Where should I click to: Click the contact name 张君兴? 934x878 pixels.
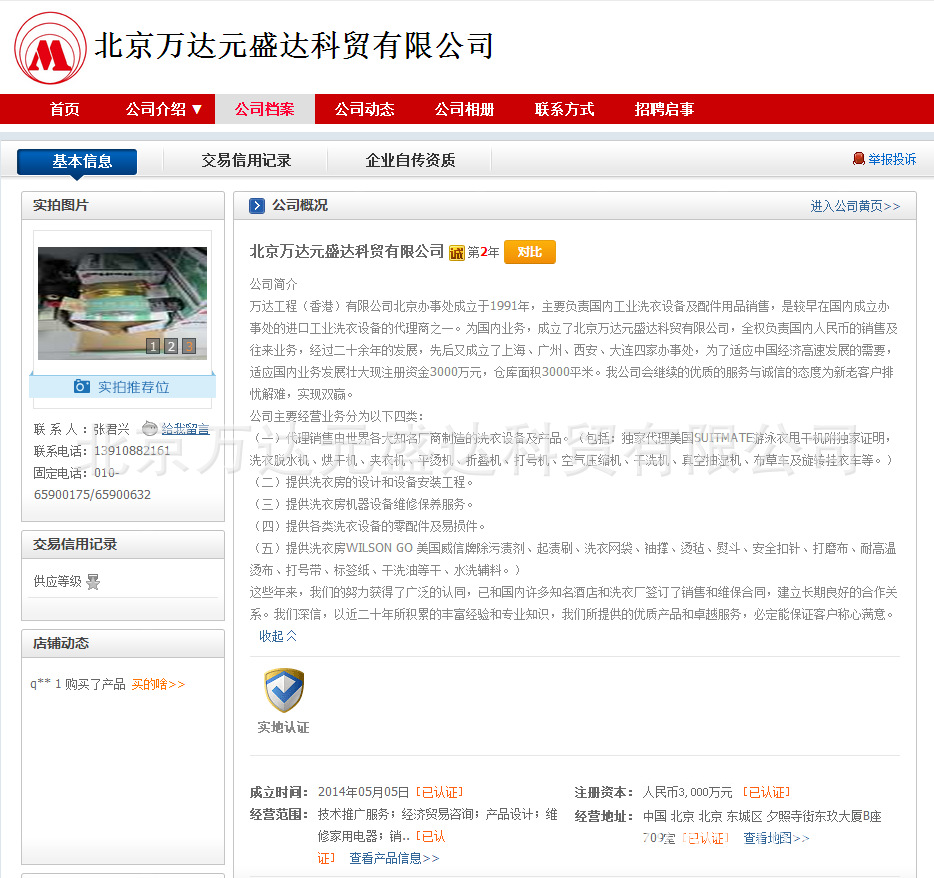click(x=111, y=429)
